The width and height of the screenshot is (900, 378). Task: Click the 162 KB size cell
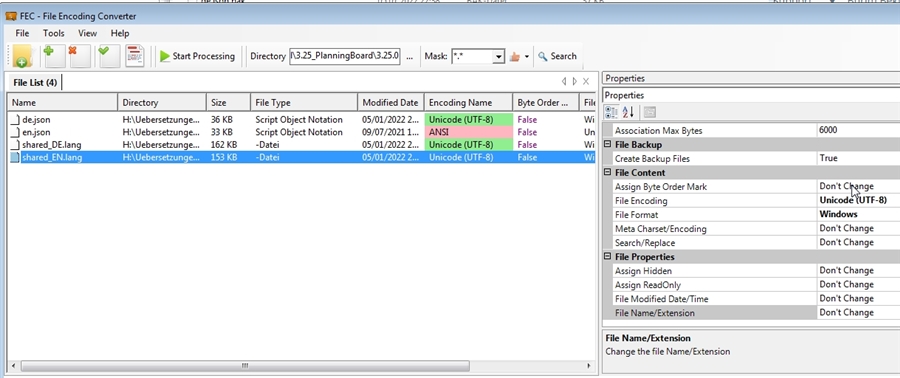(224, 145)
